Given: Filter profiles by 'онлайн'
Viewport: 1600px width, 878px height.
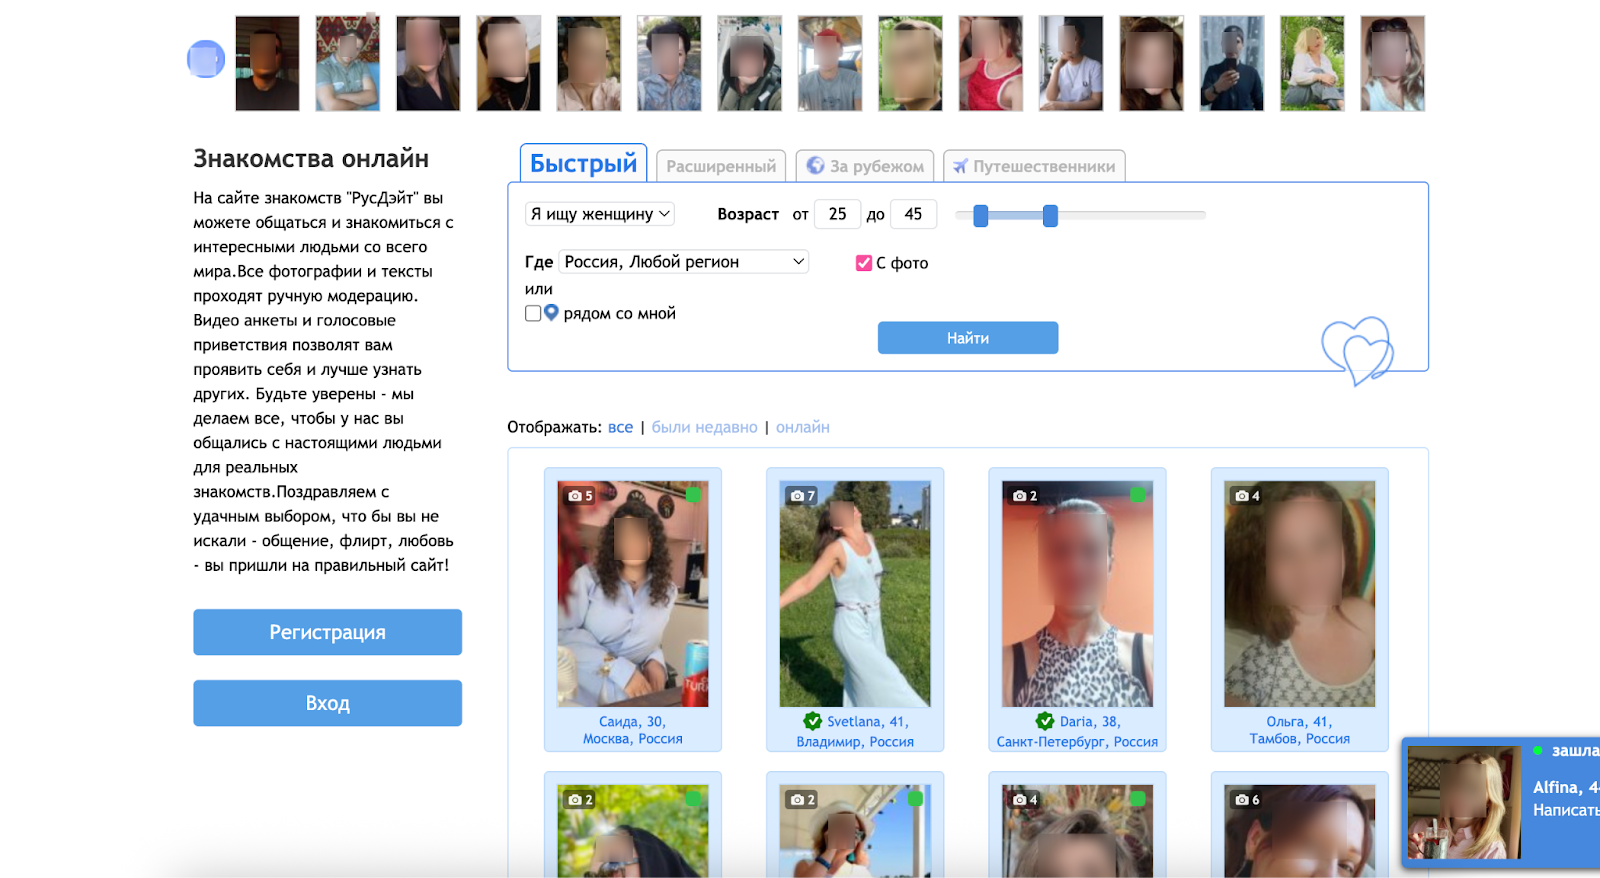Looking at the screenshot, I should point(803,427).
